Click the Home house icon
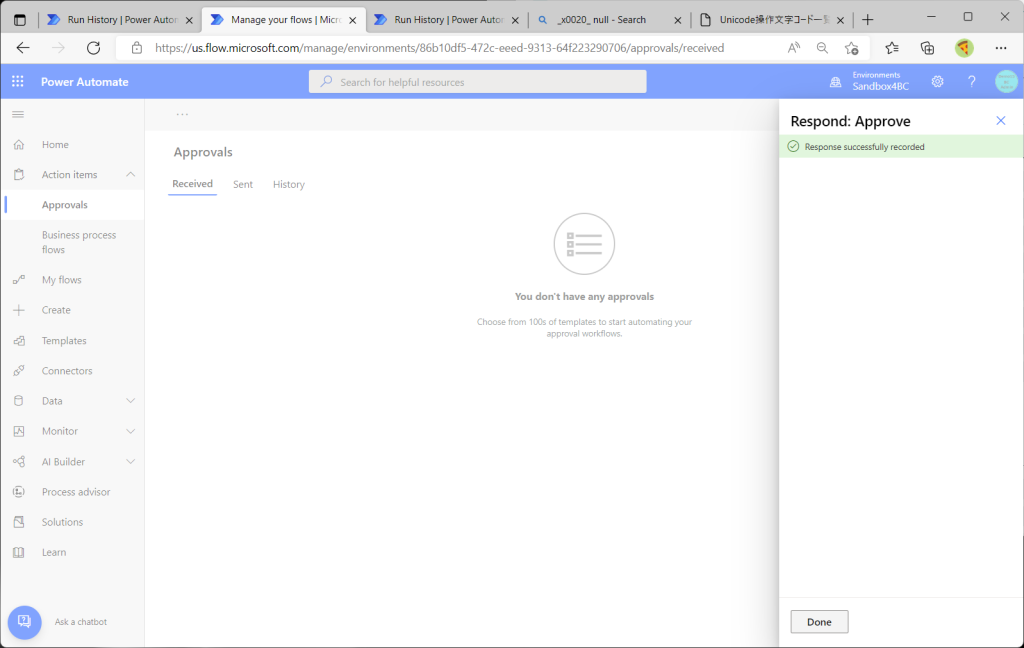The height and width of the screenshot is (648, 1024). (x=19, y=144)
